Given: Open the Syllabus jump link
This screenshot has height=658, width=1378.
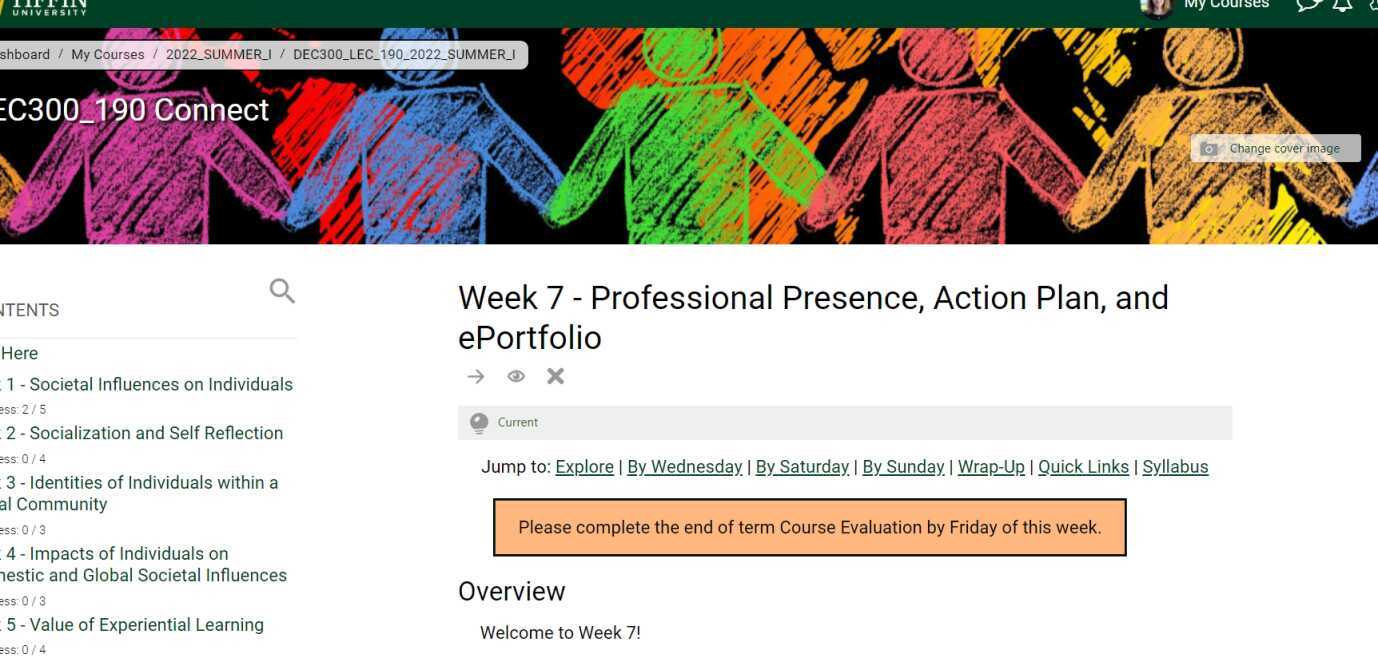Looking at the screenshot, I should (1175, 467).
